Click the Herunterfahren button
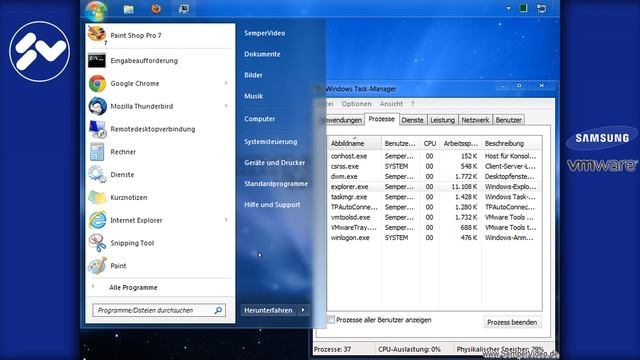 click(x=269, y=310)
